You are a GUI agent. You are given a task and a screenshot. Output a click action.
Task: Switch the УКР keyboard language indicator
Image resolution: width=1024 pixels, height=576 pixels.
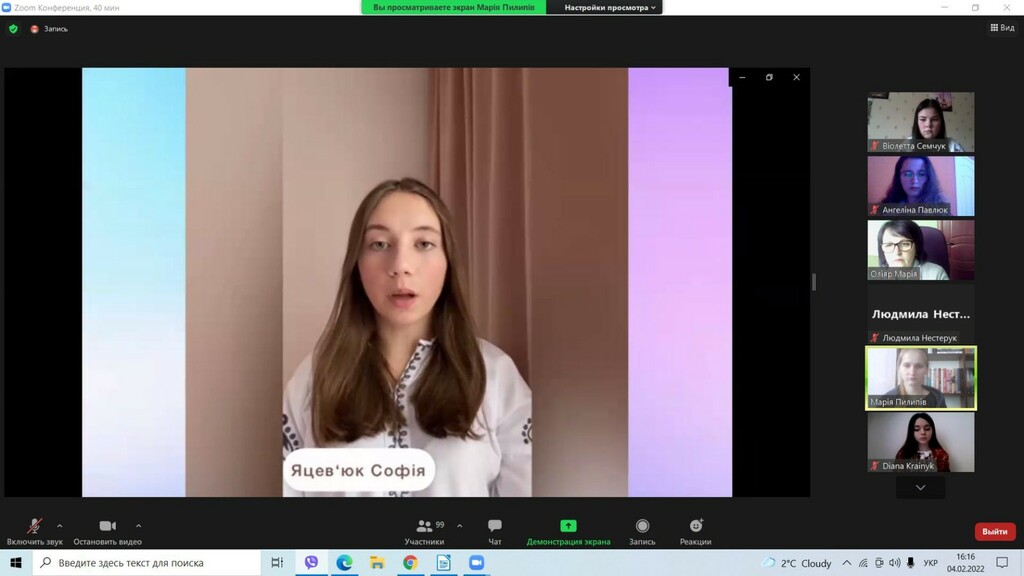coord(930,563)
